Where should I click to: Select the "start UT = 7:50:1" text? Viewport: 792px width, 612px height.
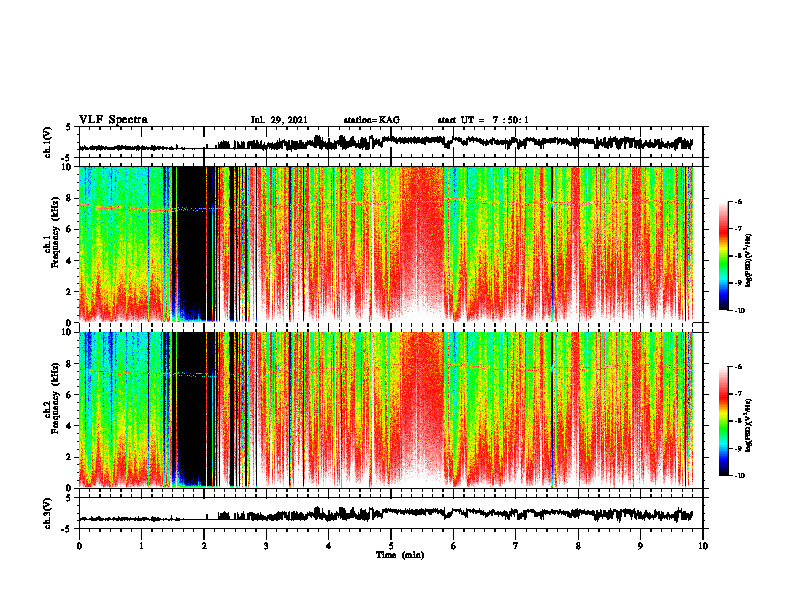[483, 120]
